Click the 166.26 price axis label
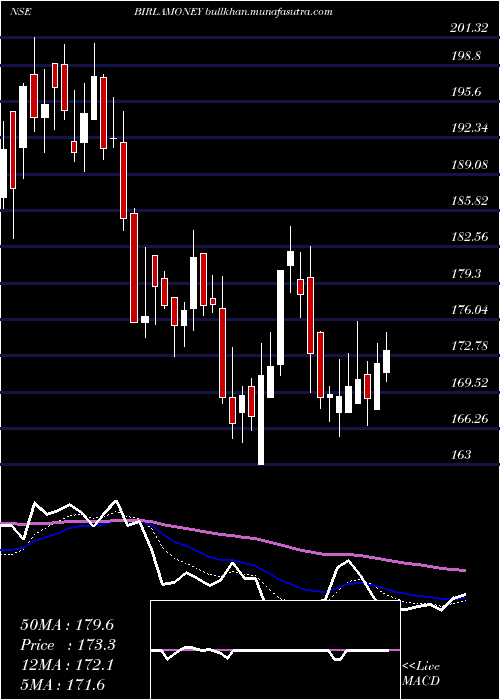This screenshot has width=500, height=700. pyautogui.click(x=468, y=419)
